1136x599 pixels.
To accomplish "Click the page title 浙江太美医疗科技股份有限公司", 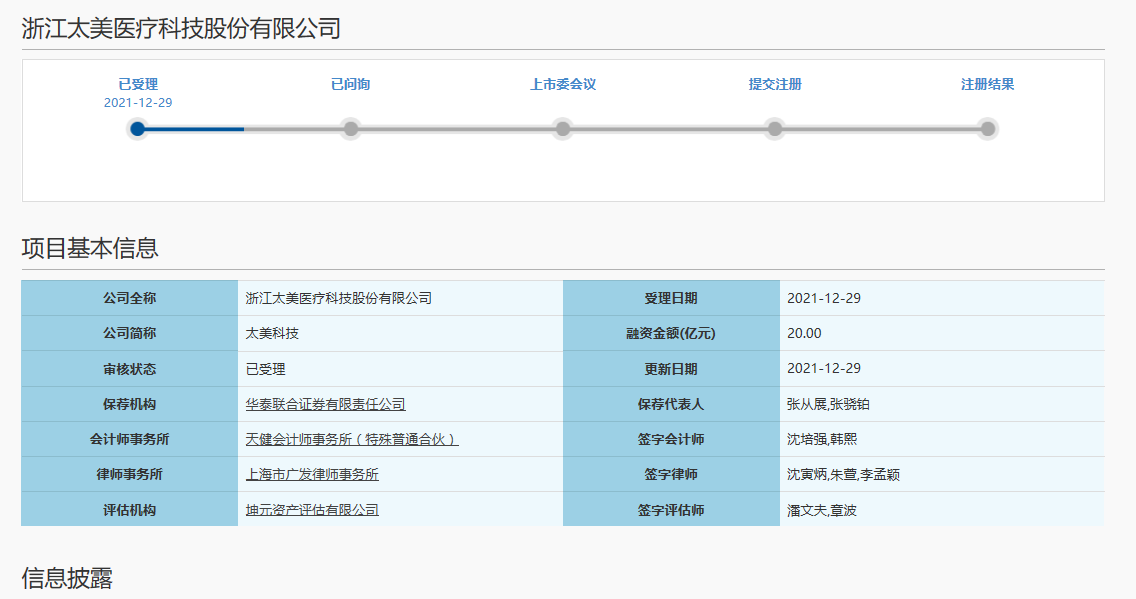I will coord(181,28).
